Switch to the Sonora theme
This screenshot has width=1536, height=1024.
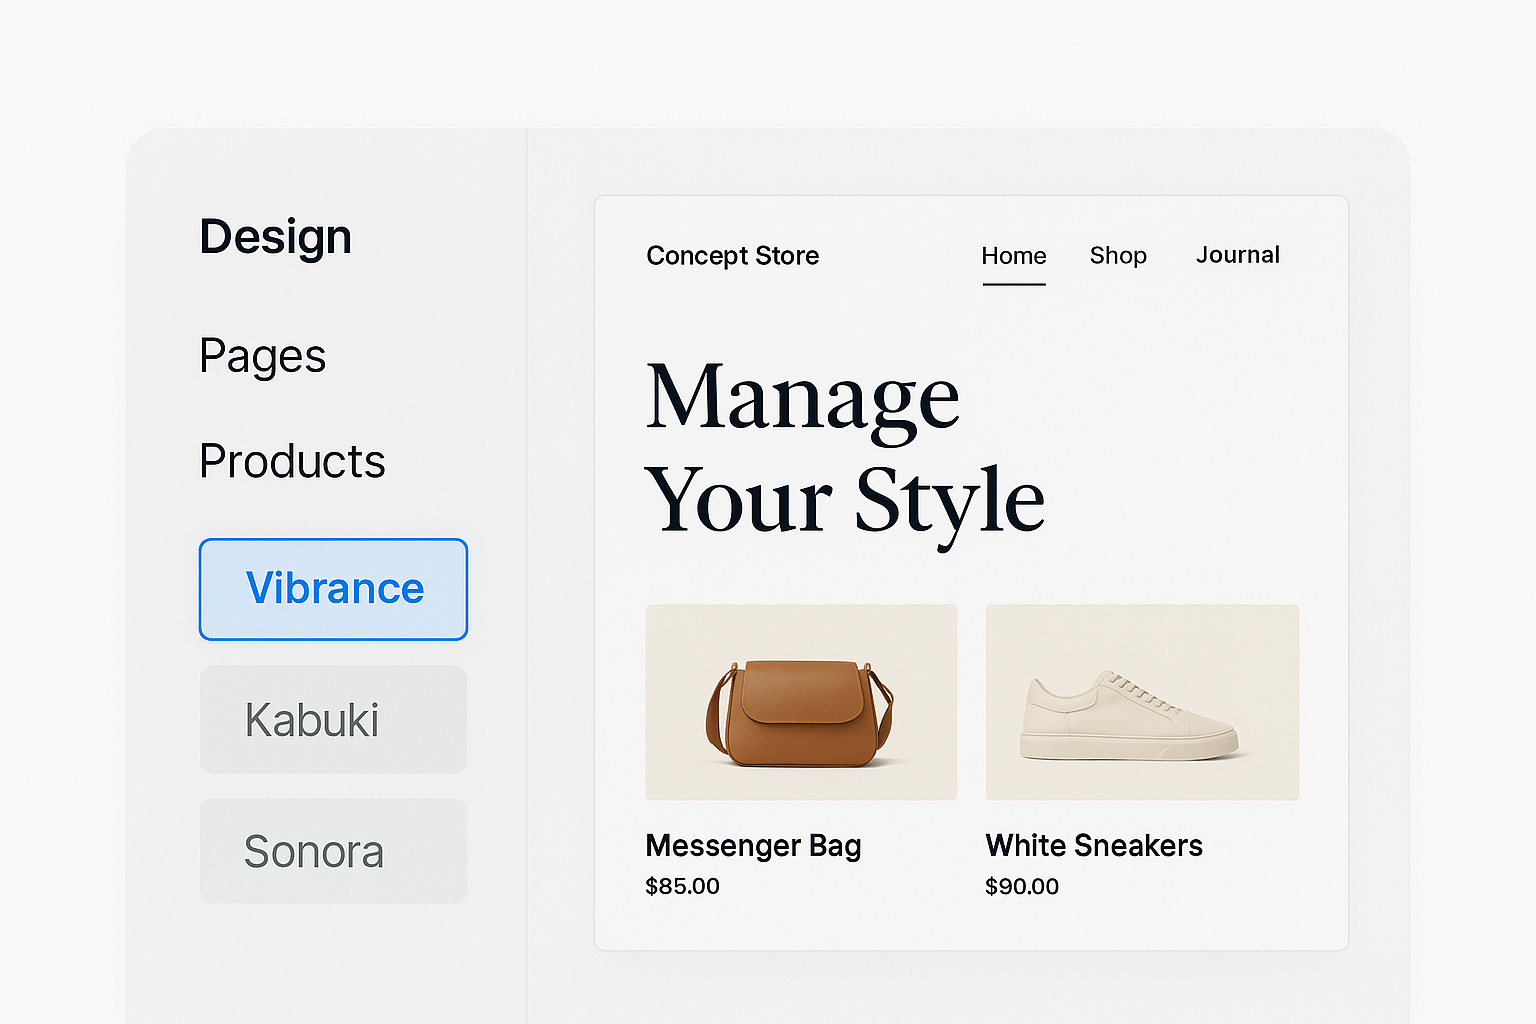tap(333, 851)
